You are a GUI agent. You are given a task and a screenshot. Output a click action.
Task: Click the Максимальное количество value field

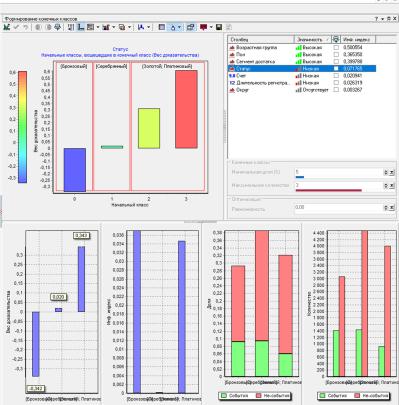[x=339, y=185]
